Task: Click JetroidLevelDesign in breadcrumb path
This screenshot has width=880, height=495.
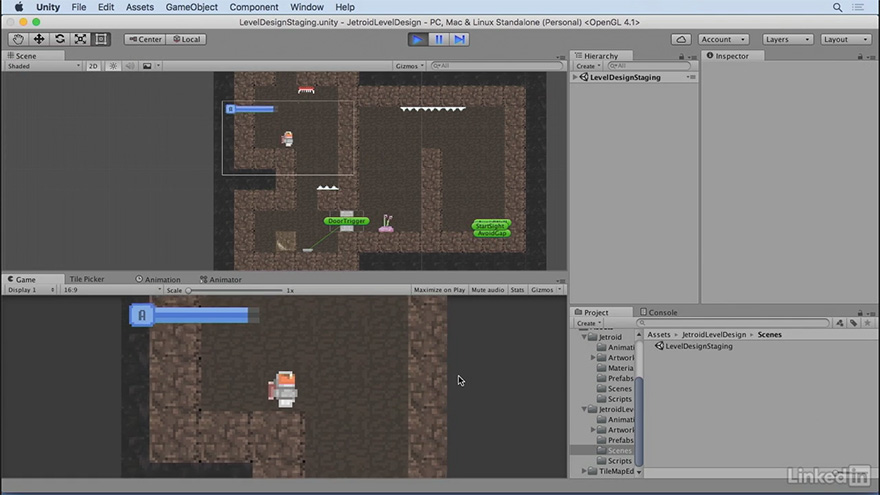Action: [x=714, y=334]
